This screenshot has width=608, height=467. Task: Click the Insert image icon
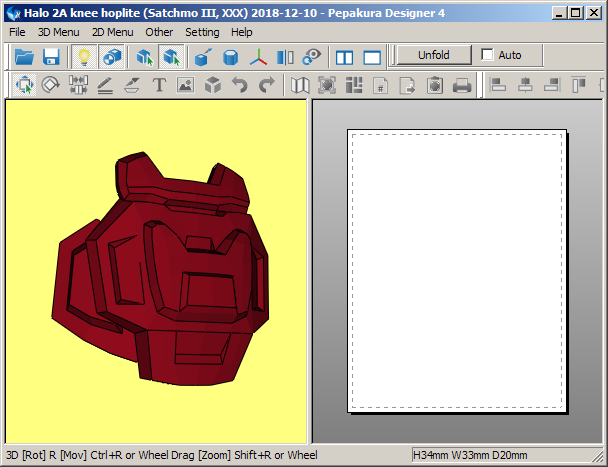[185, 86]
